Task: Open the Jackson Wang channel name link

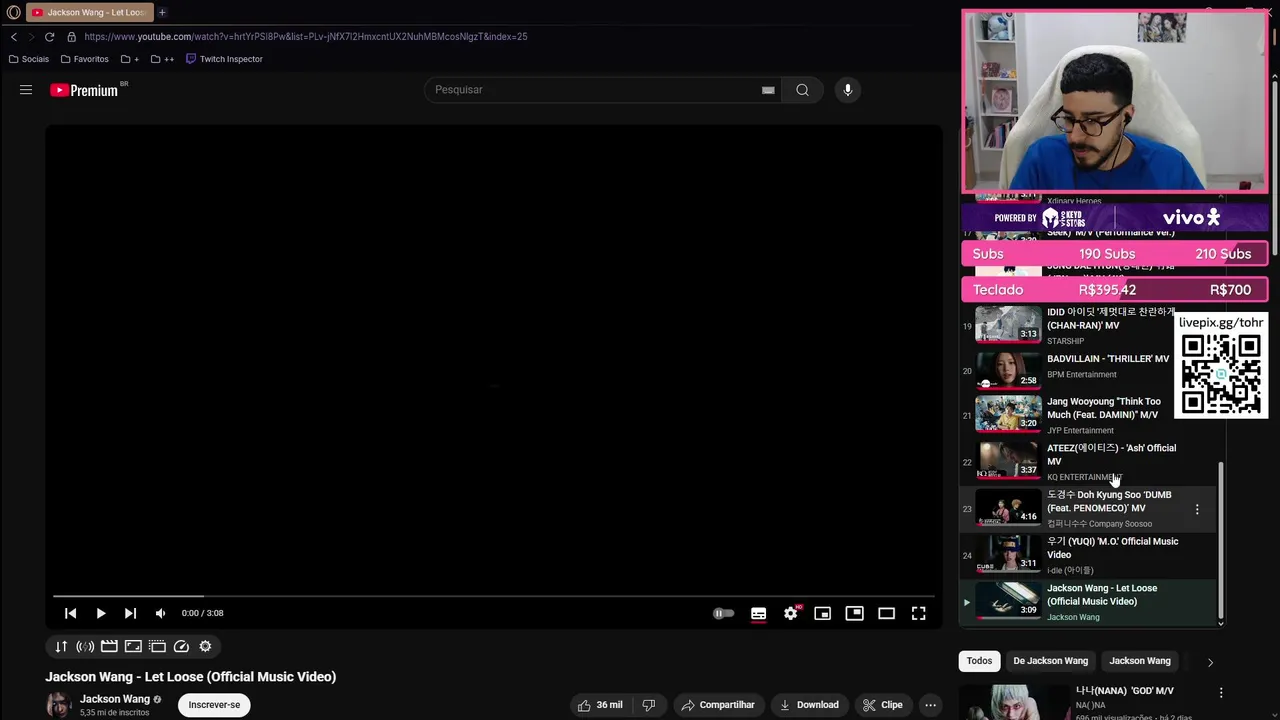Action: click(115, 699)
